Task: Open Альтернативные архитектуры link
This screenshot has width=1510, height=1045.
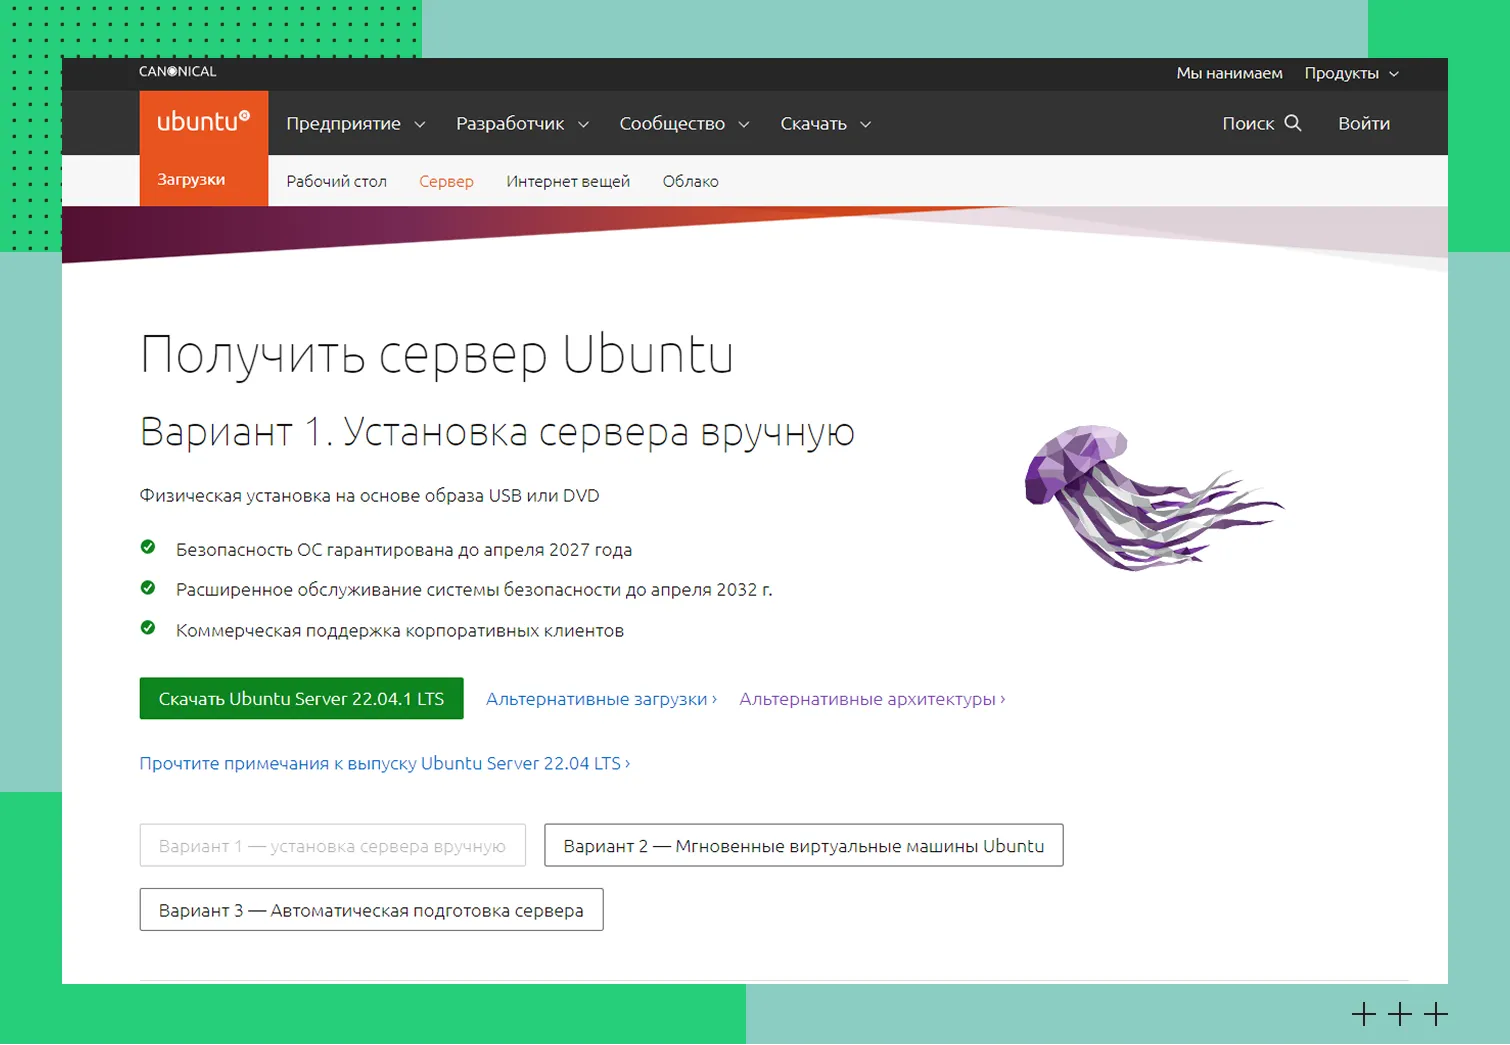Action: pos(871,699)
